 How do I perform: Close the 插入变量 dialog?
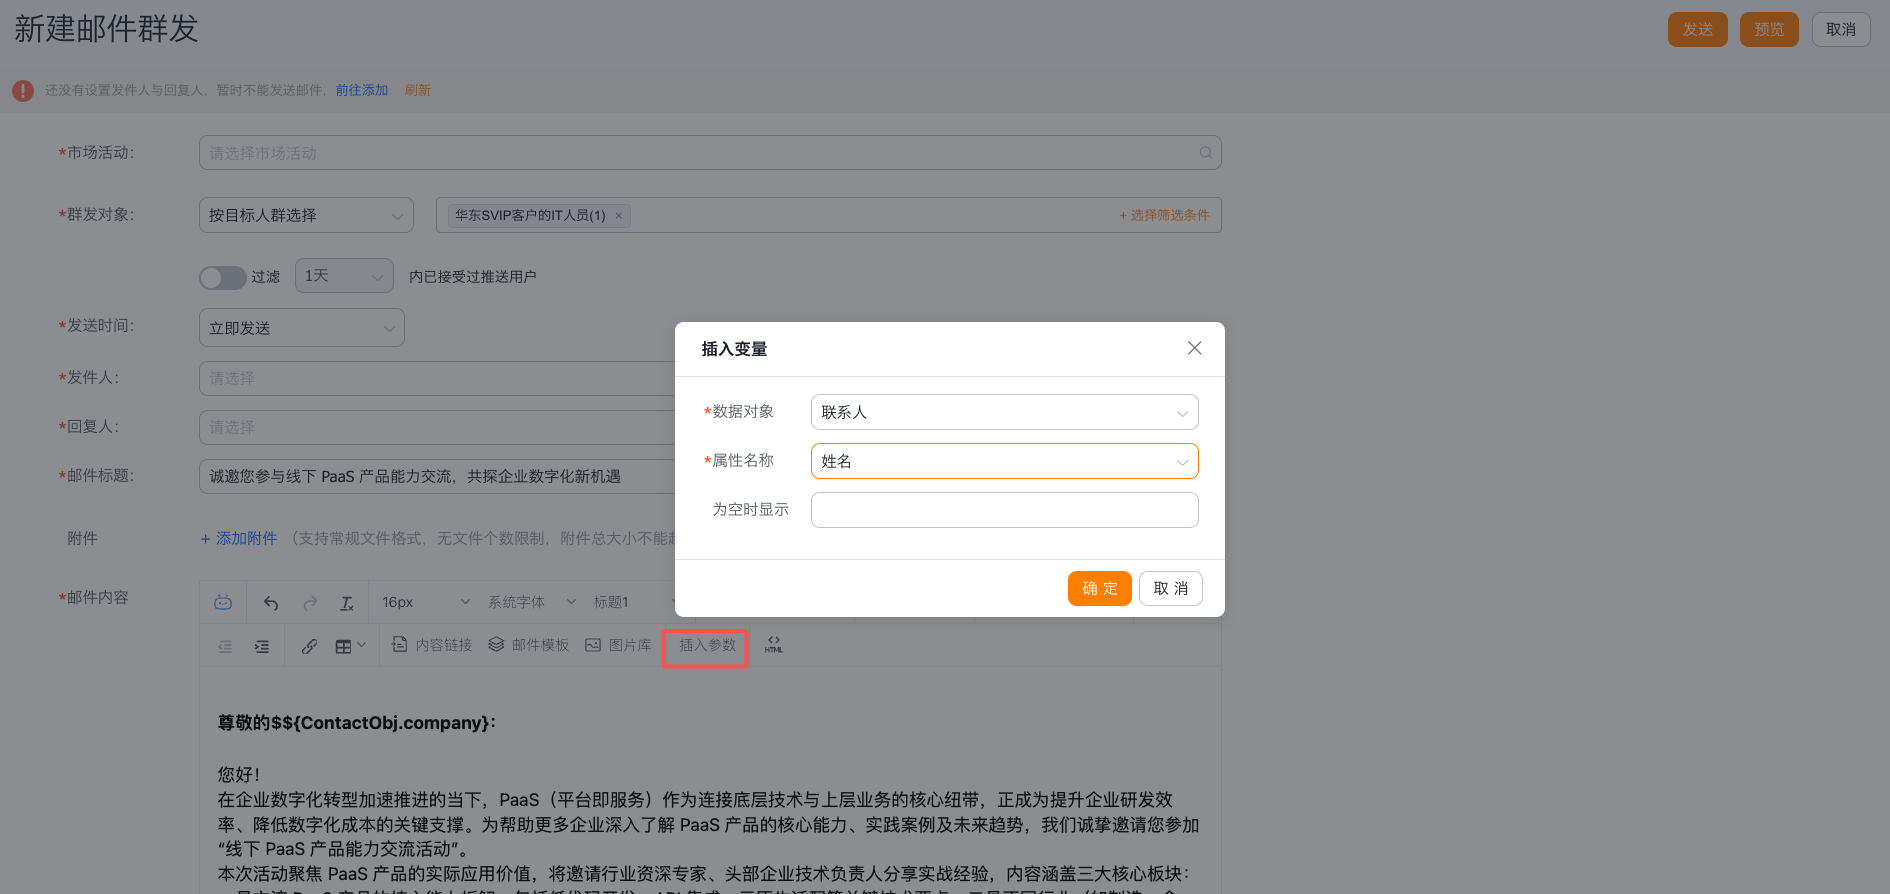pyautogui.click(x=1194, y=348)
